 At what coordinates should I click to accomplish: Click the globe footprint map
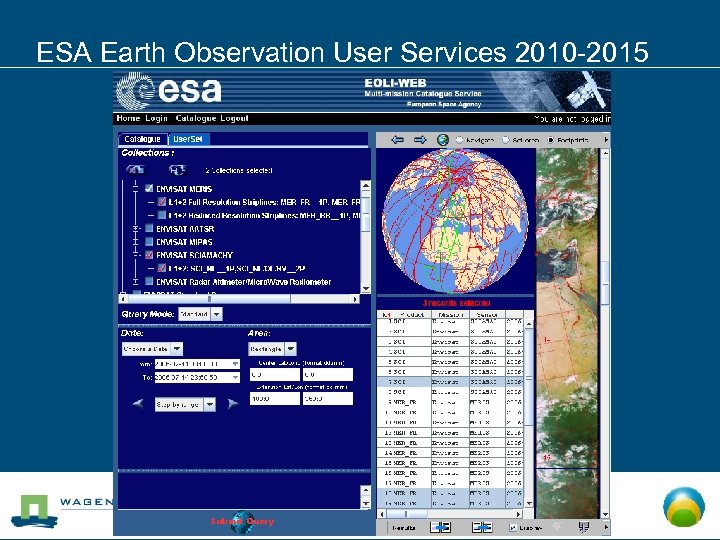[455, 221]
